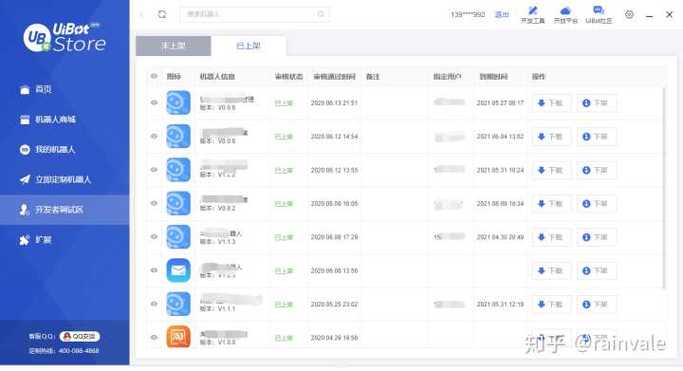Toggle eye icon for 2020.06.12 14:54 row
The image size is (683, 371).
(154, 136)
